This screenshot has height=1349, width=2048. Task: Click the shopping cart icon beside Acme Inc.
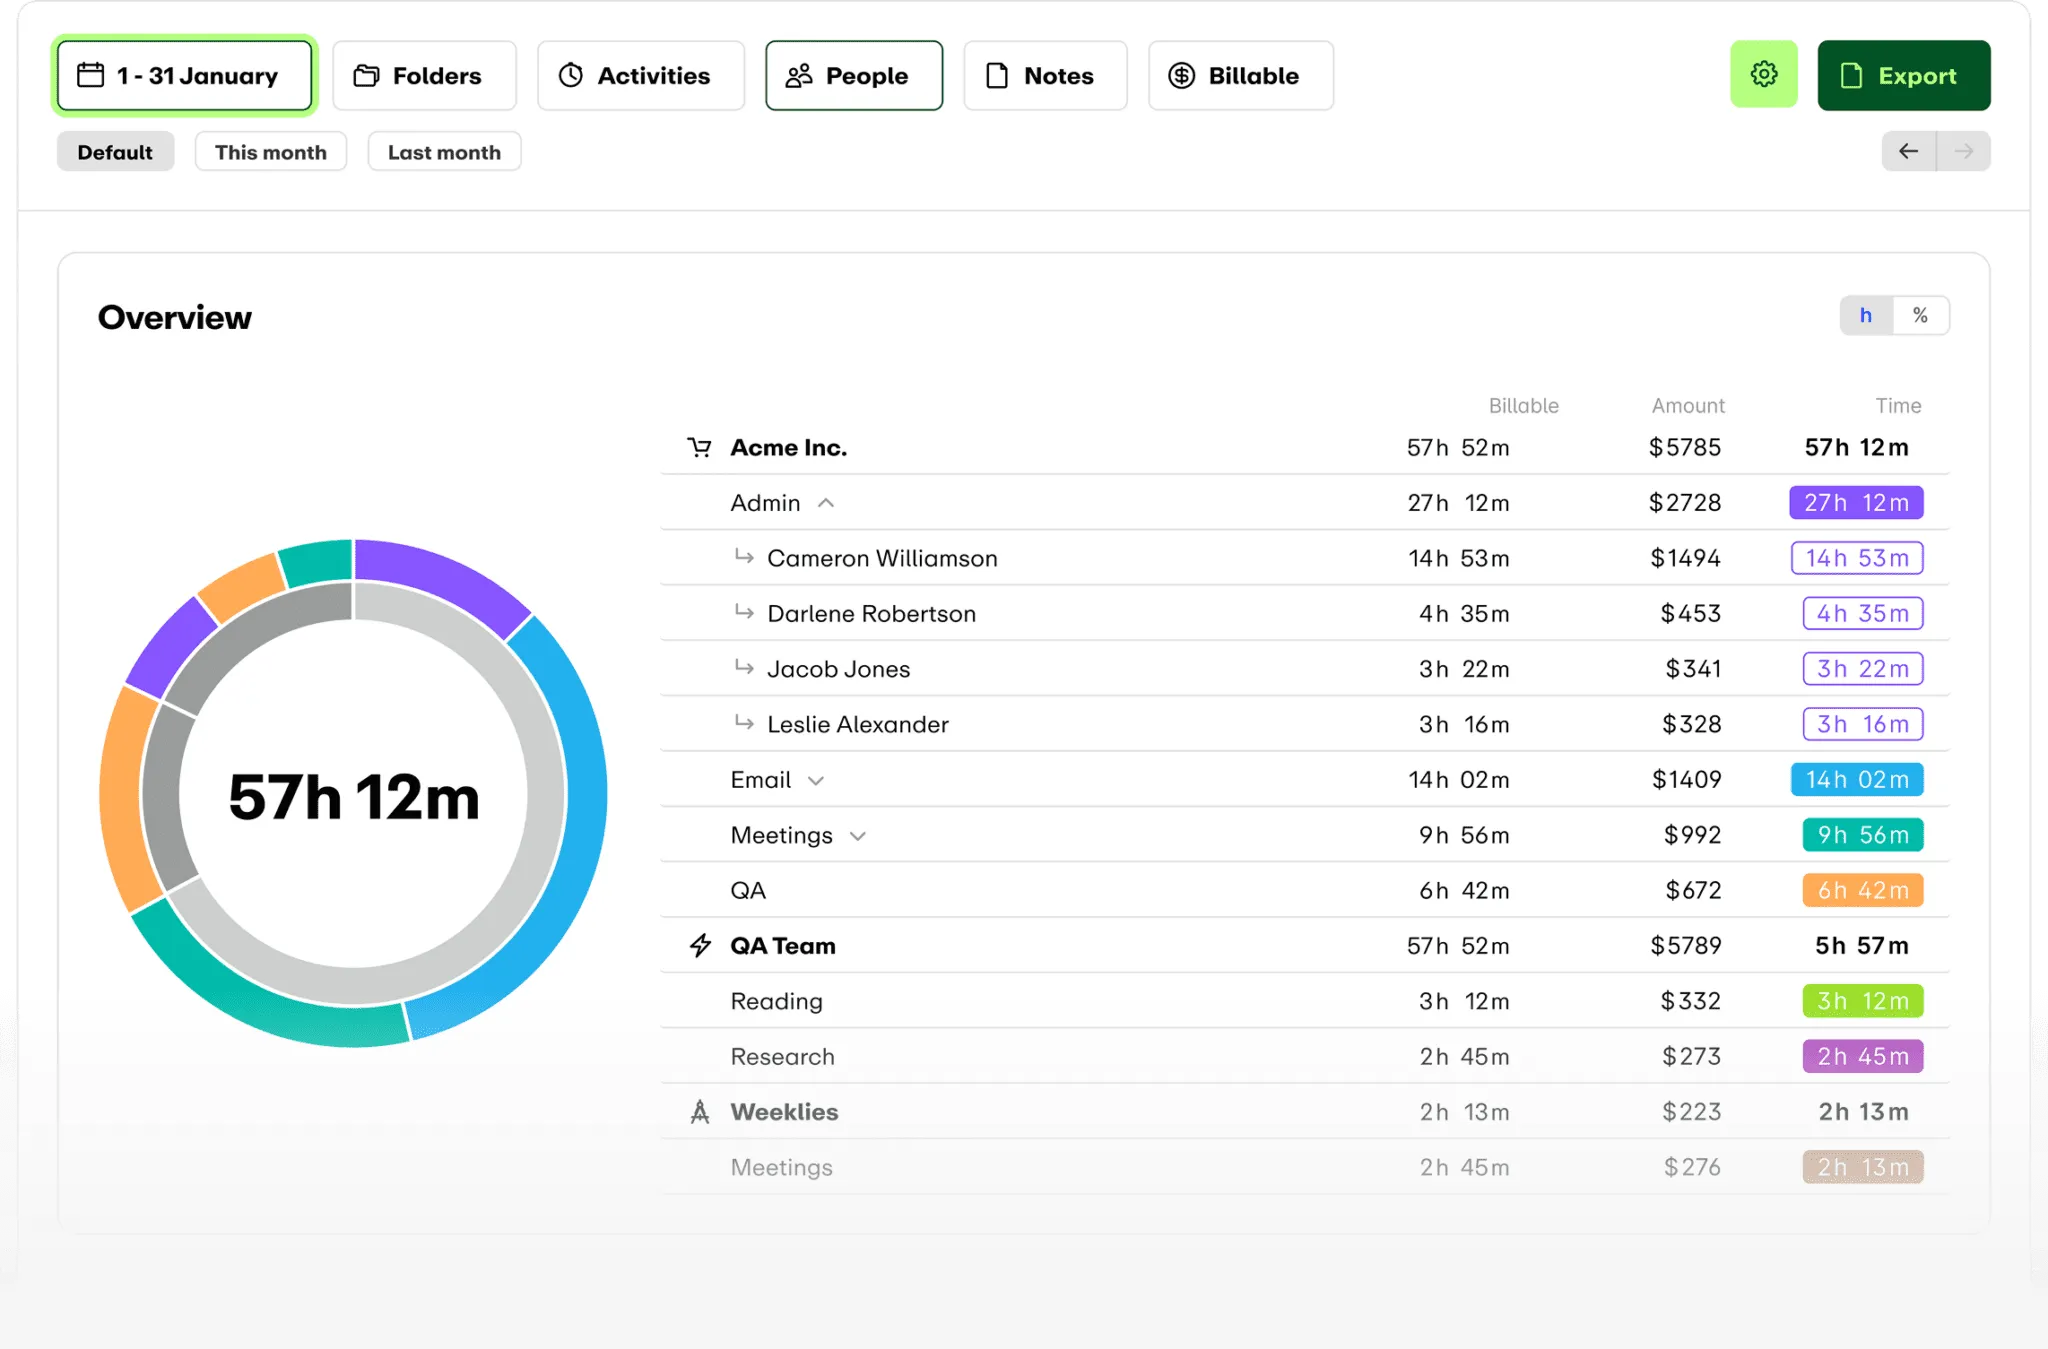click(699, 447)
